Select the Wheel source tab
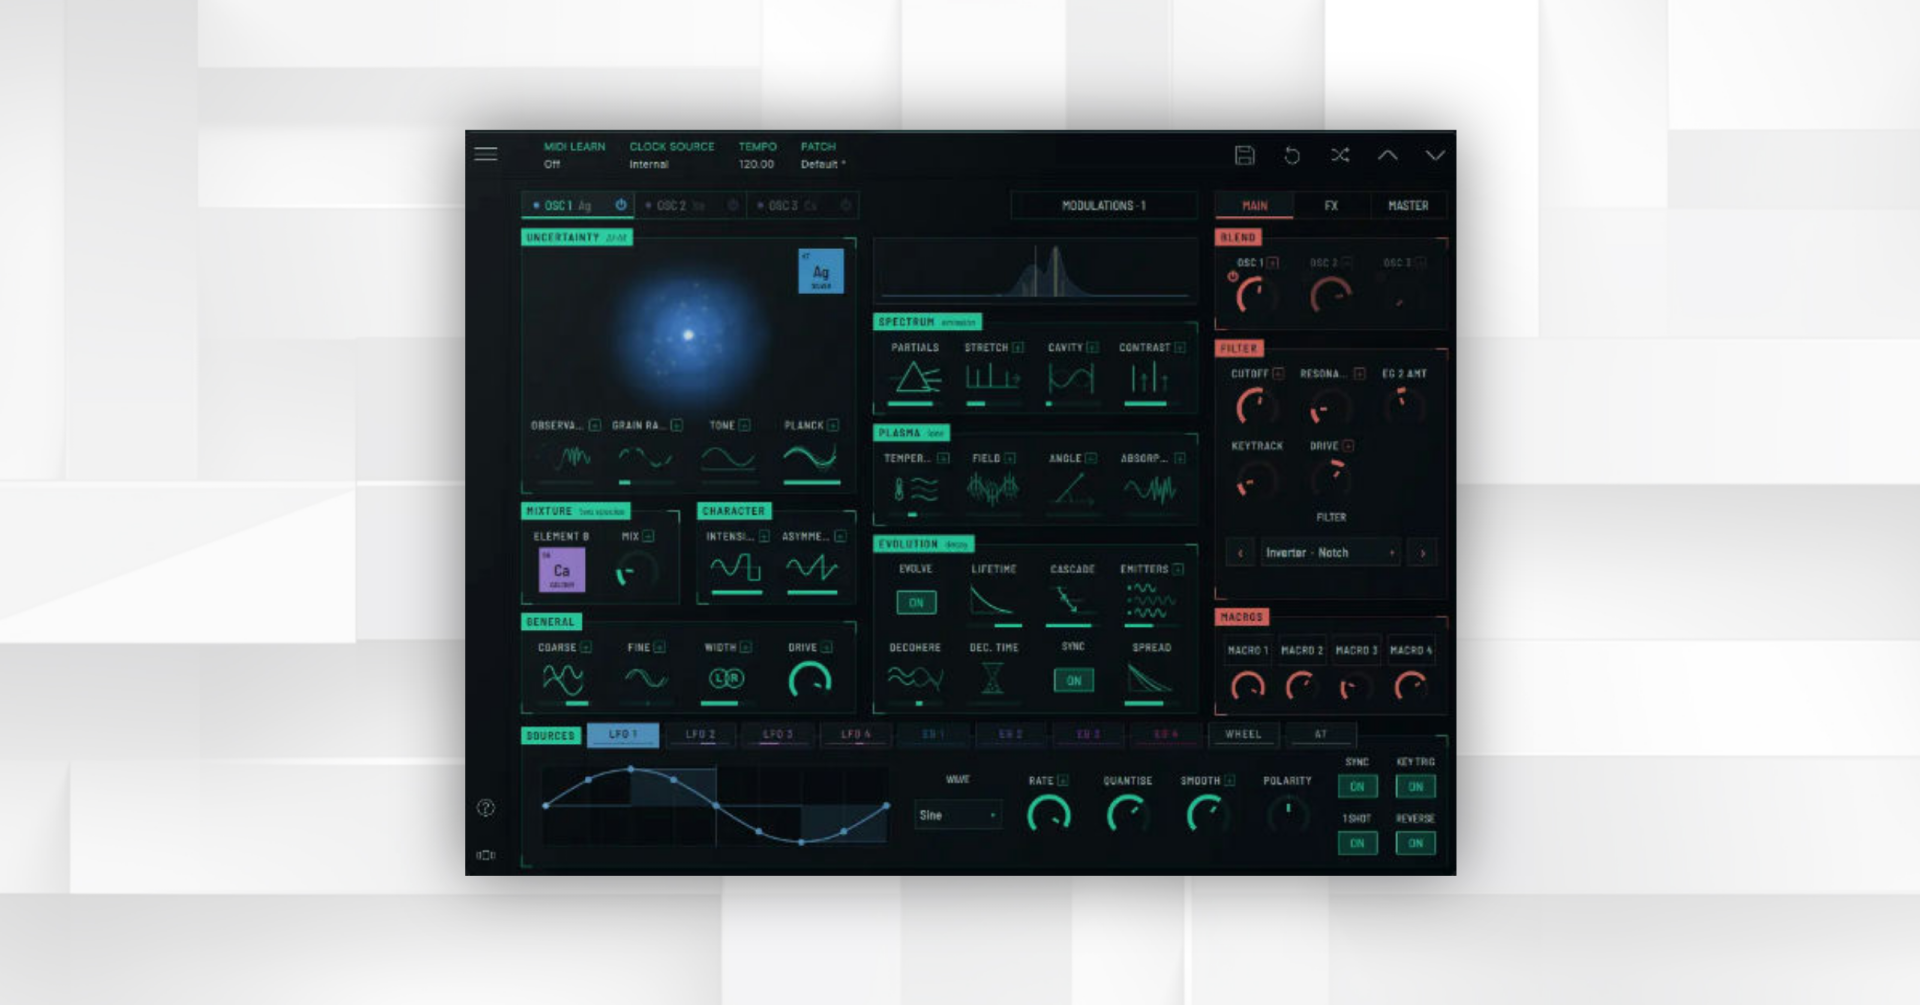1920x1005 pixels. 1243,734
